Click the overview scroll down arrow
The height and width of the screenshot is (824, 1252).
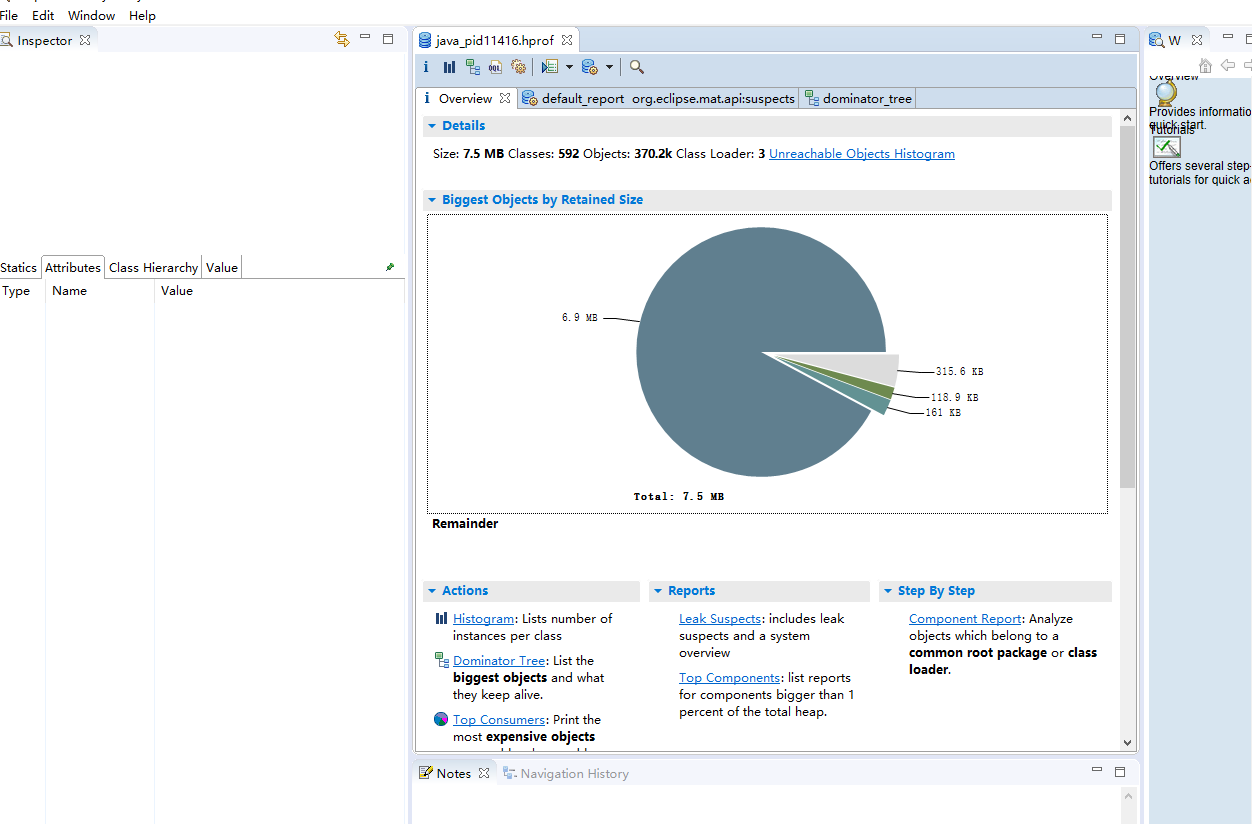1128,743
